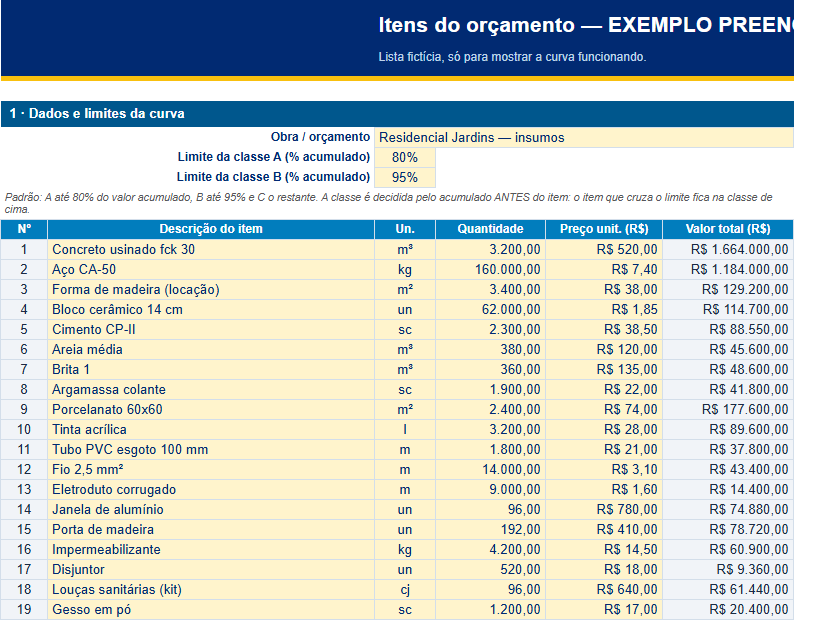This screenshot has height=620, width=840.
Task: Select the 'Concreto usinado fck 30' cell
Action: 211,250
